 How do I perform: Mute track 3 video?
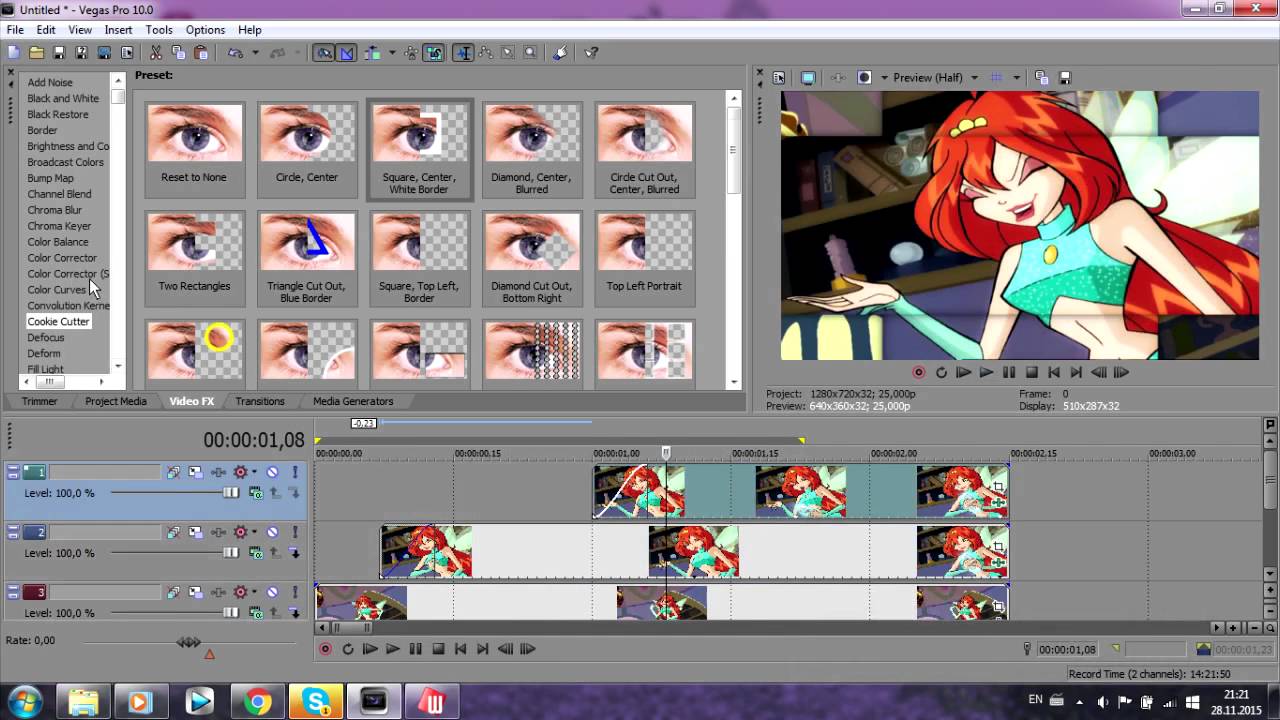tap(272, 592)
